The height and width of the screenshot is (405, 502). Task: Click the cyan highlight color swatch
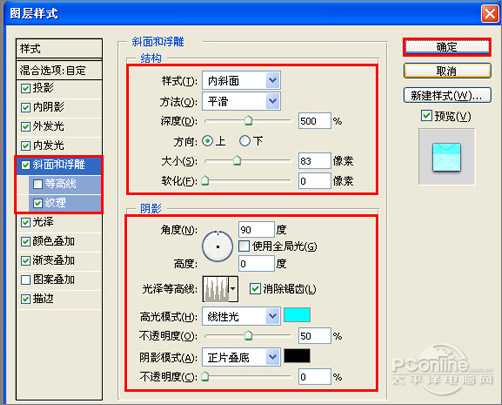click(297, 315)
